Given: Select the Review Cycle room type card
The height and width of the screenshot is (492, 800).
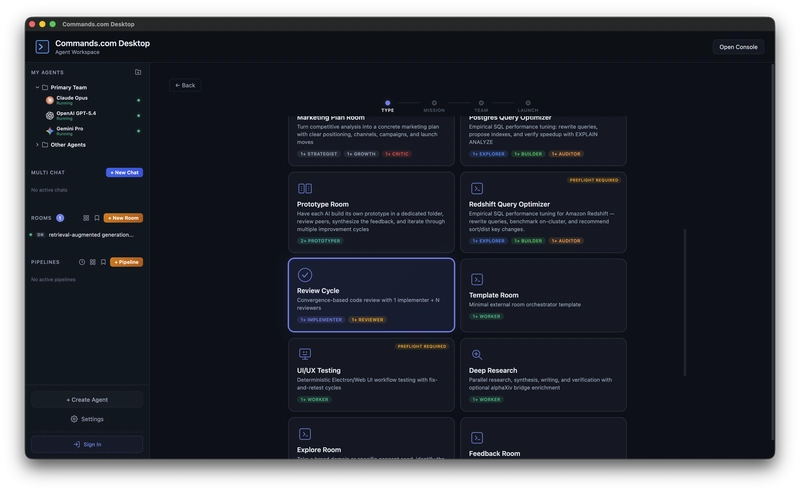Looking at the screenshot, I should point(371,294).
